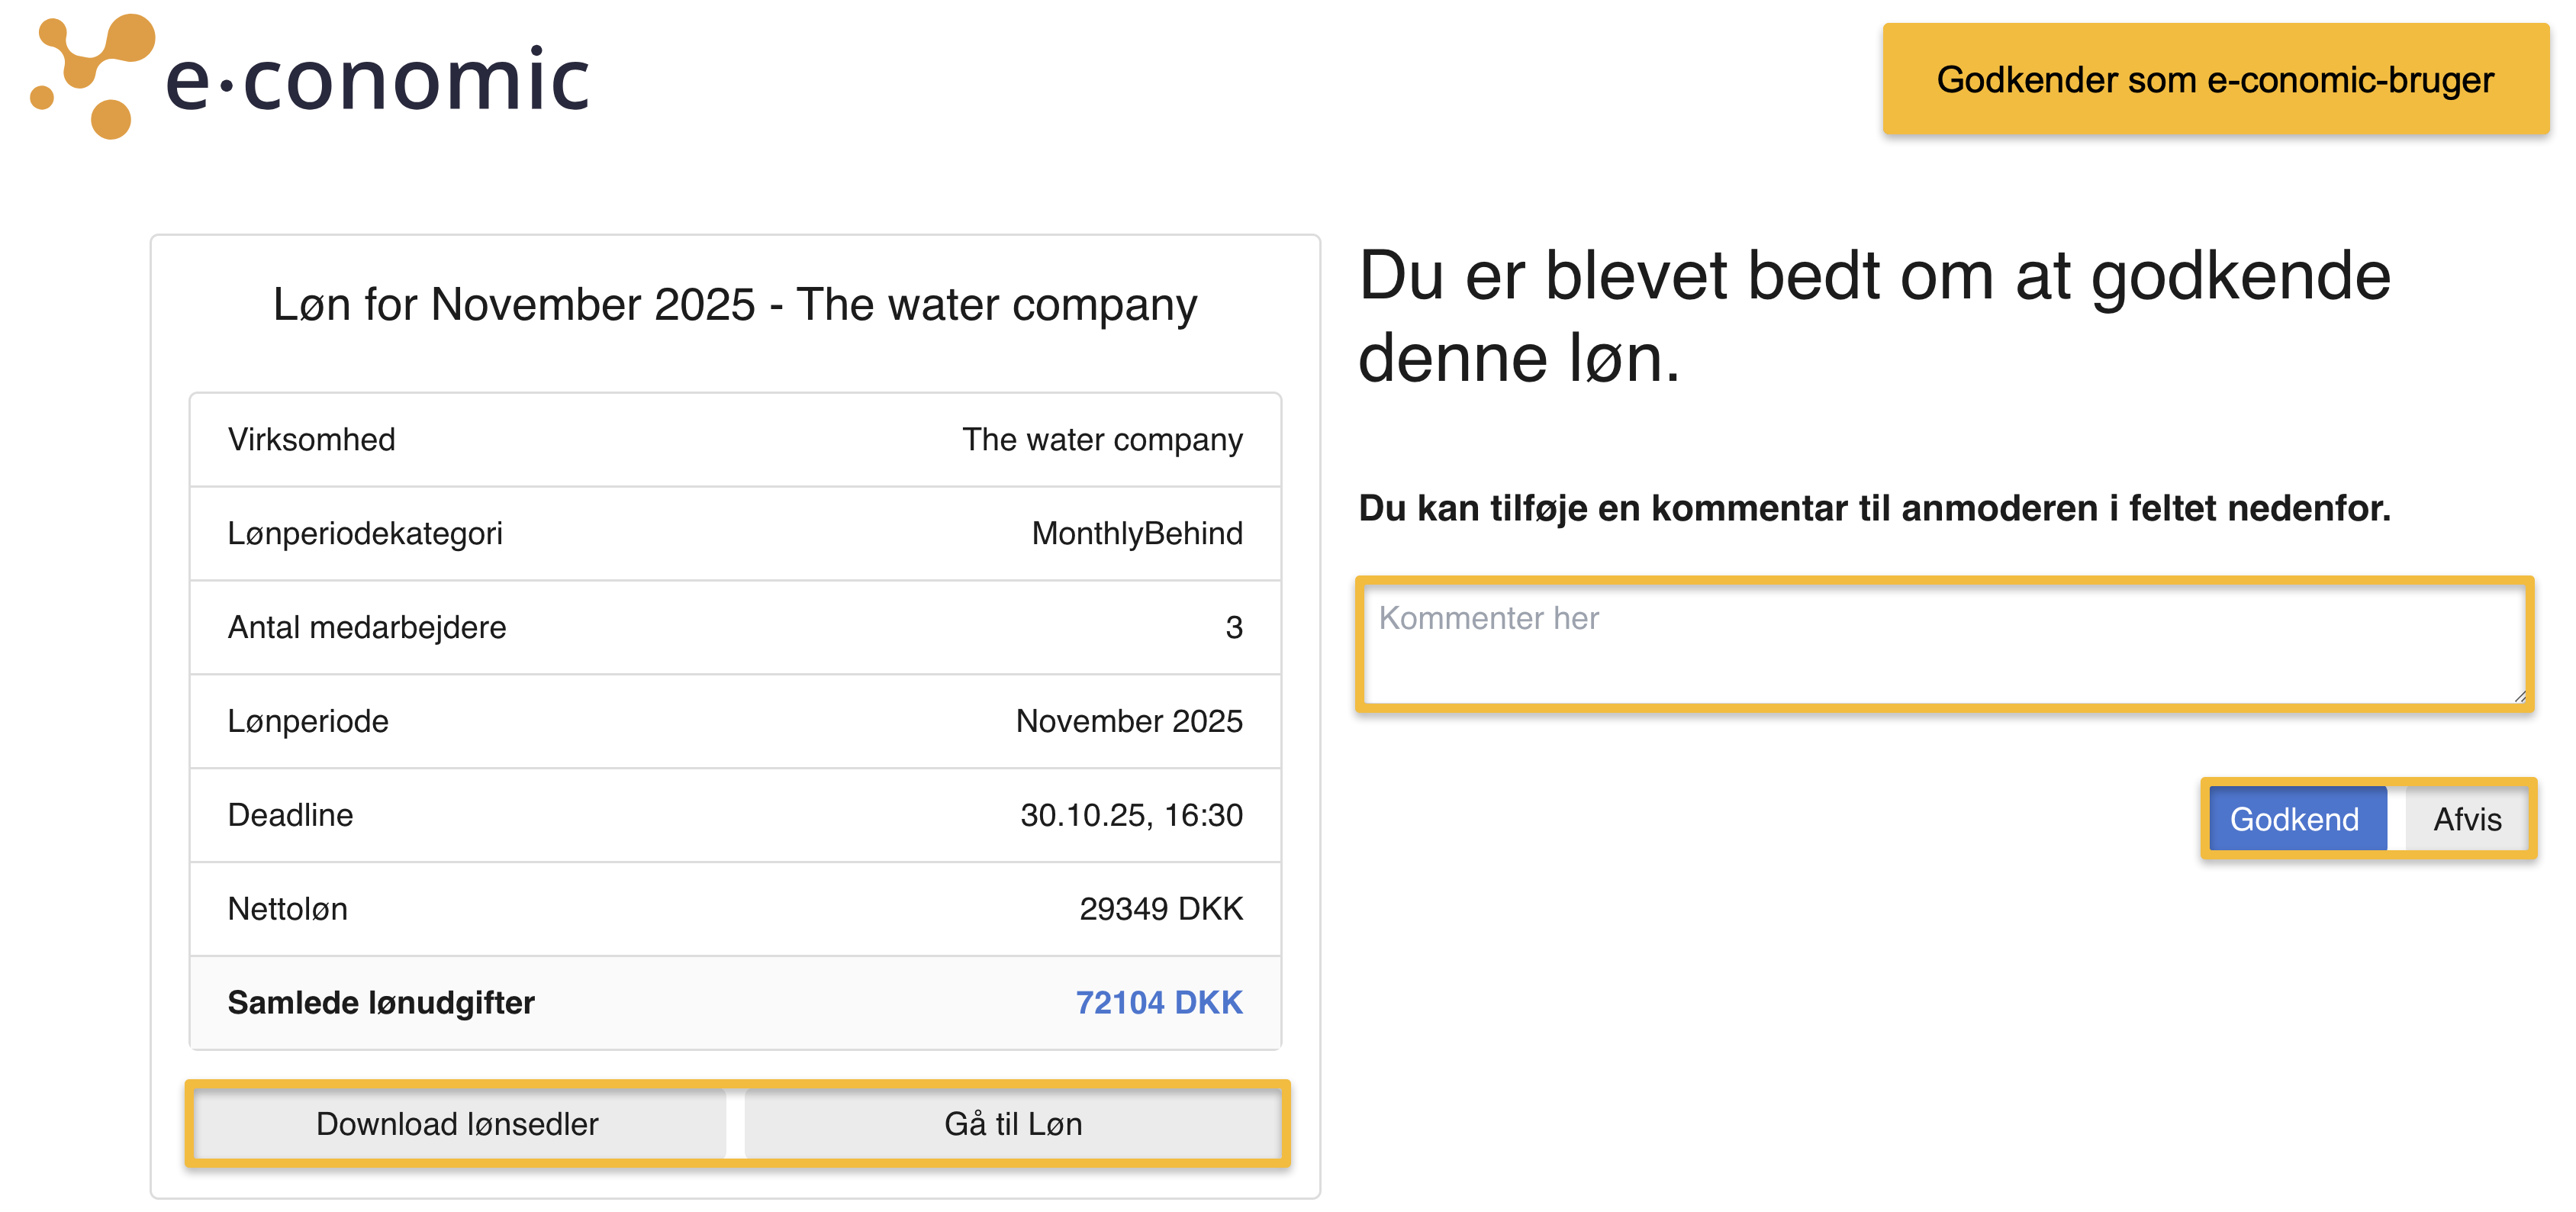Click the e-conomic wordmark text
The height and width of the screenshot is (1212, 2576).
(377, 80)
